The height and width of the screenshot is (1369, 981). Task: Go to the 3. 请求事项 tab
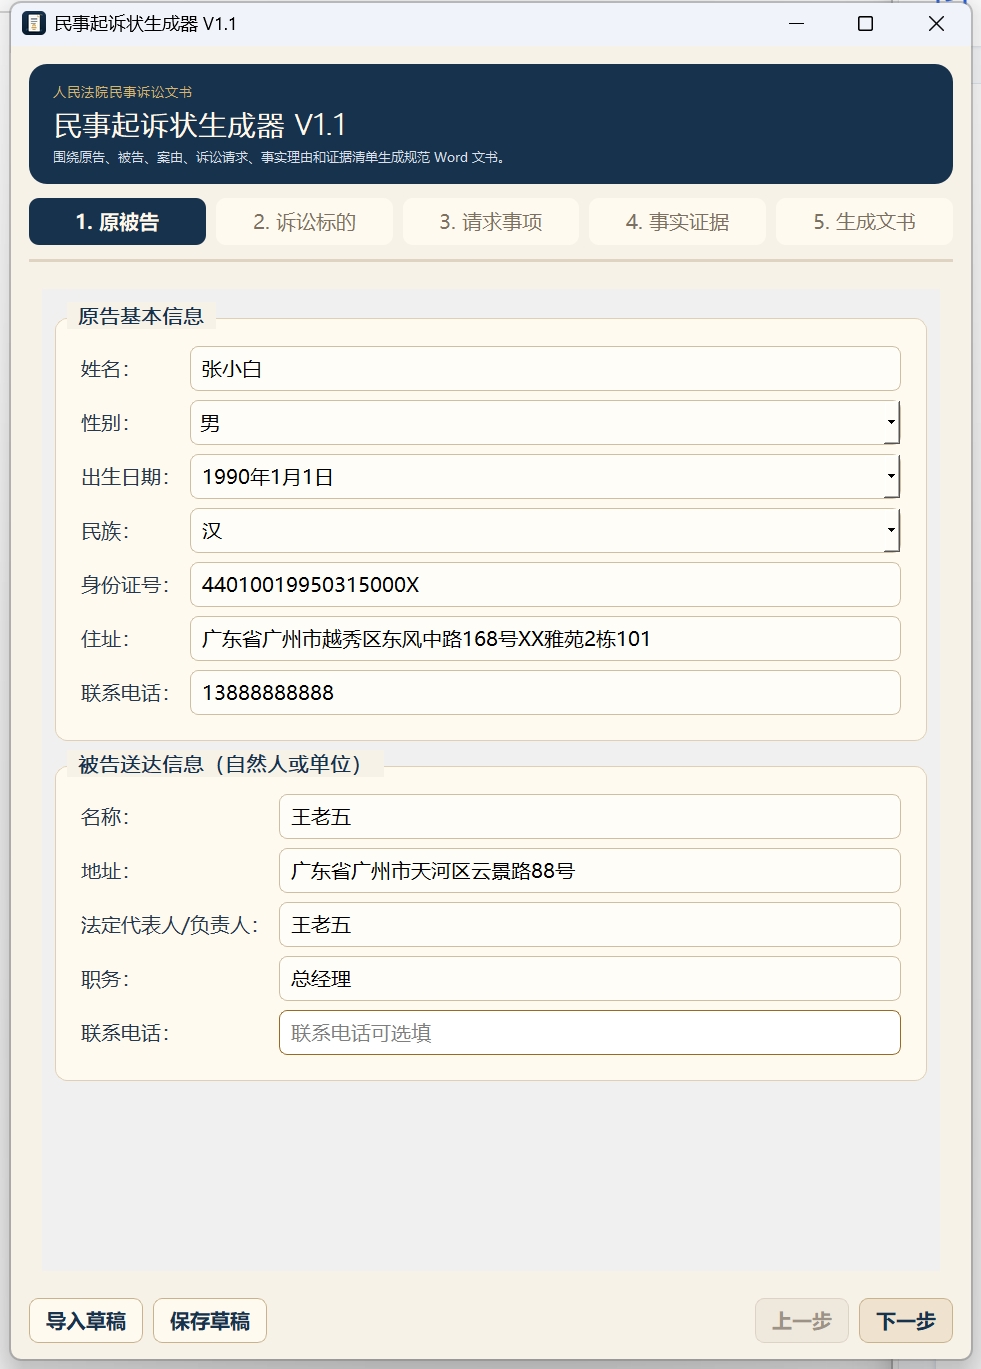tap(491, 222)
